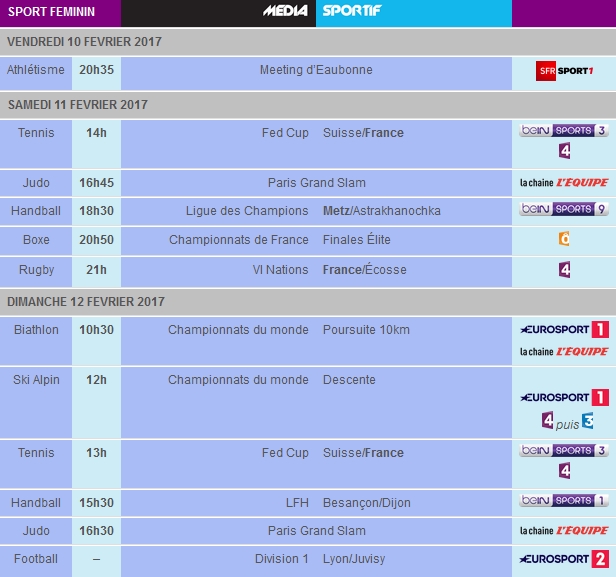Click the 20h35 time cell
Viewport: 616px width, 577px height.
coord(96,73)
